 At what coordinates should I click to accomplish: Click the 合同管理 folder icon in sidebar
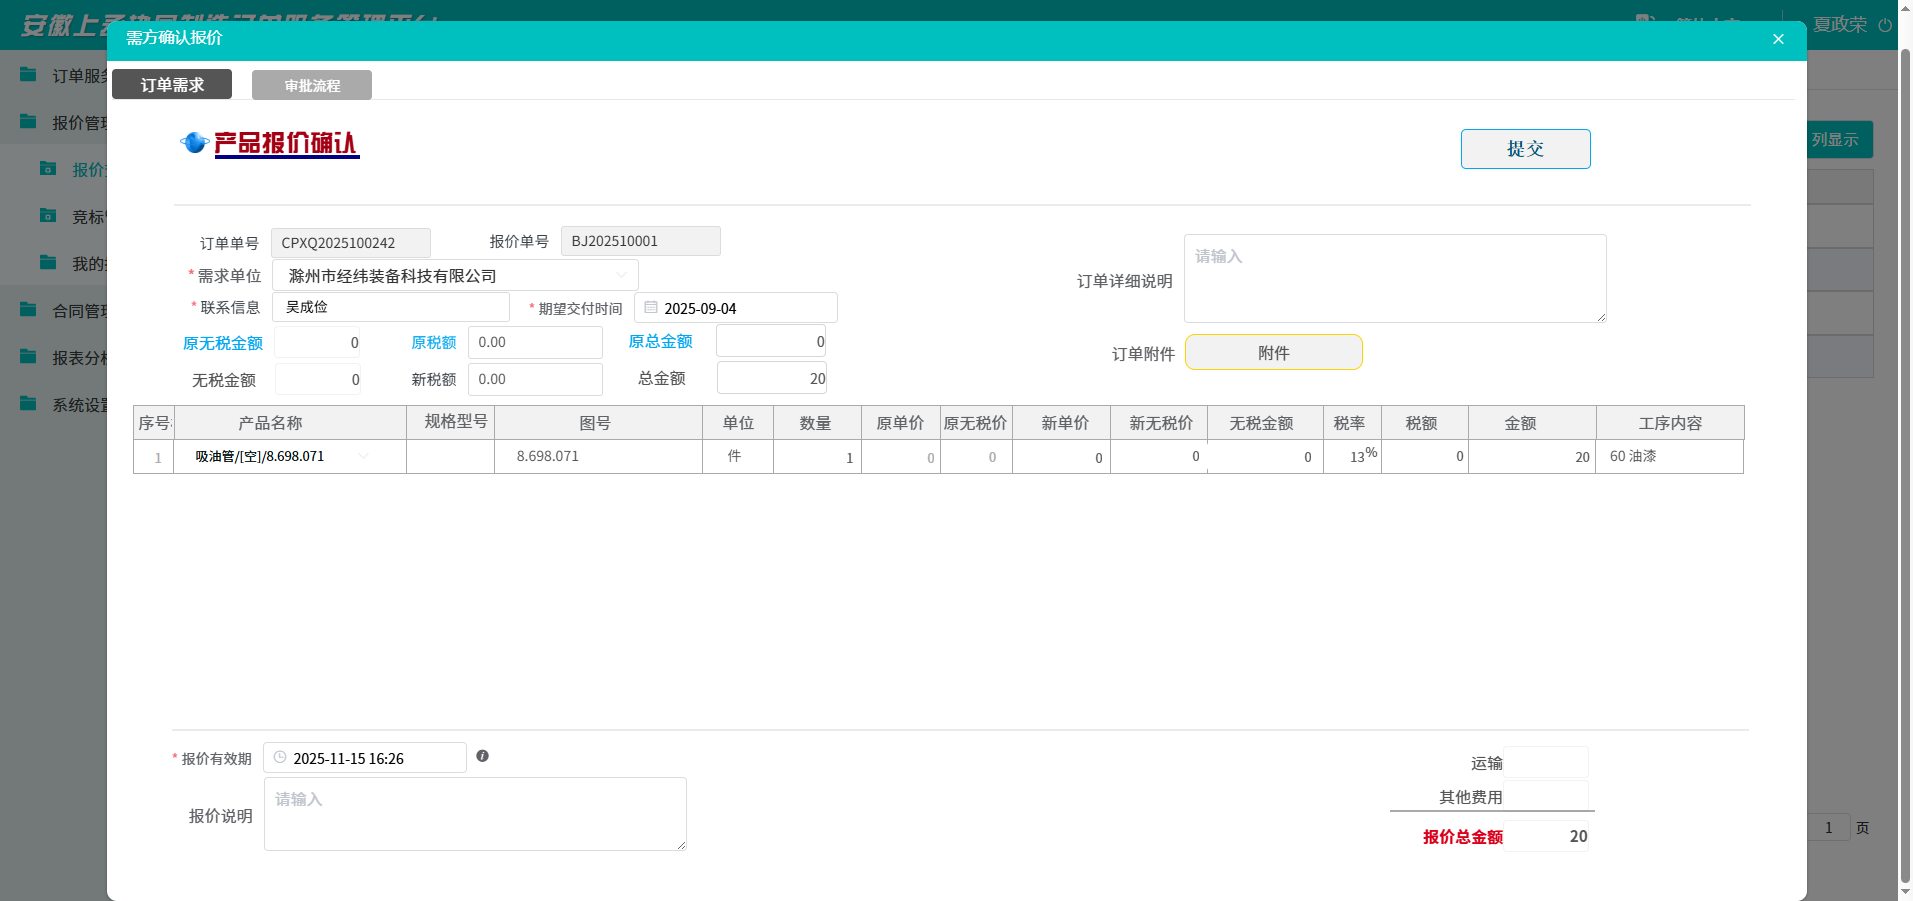(x=28, y=310)
